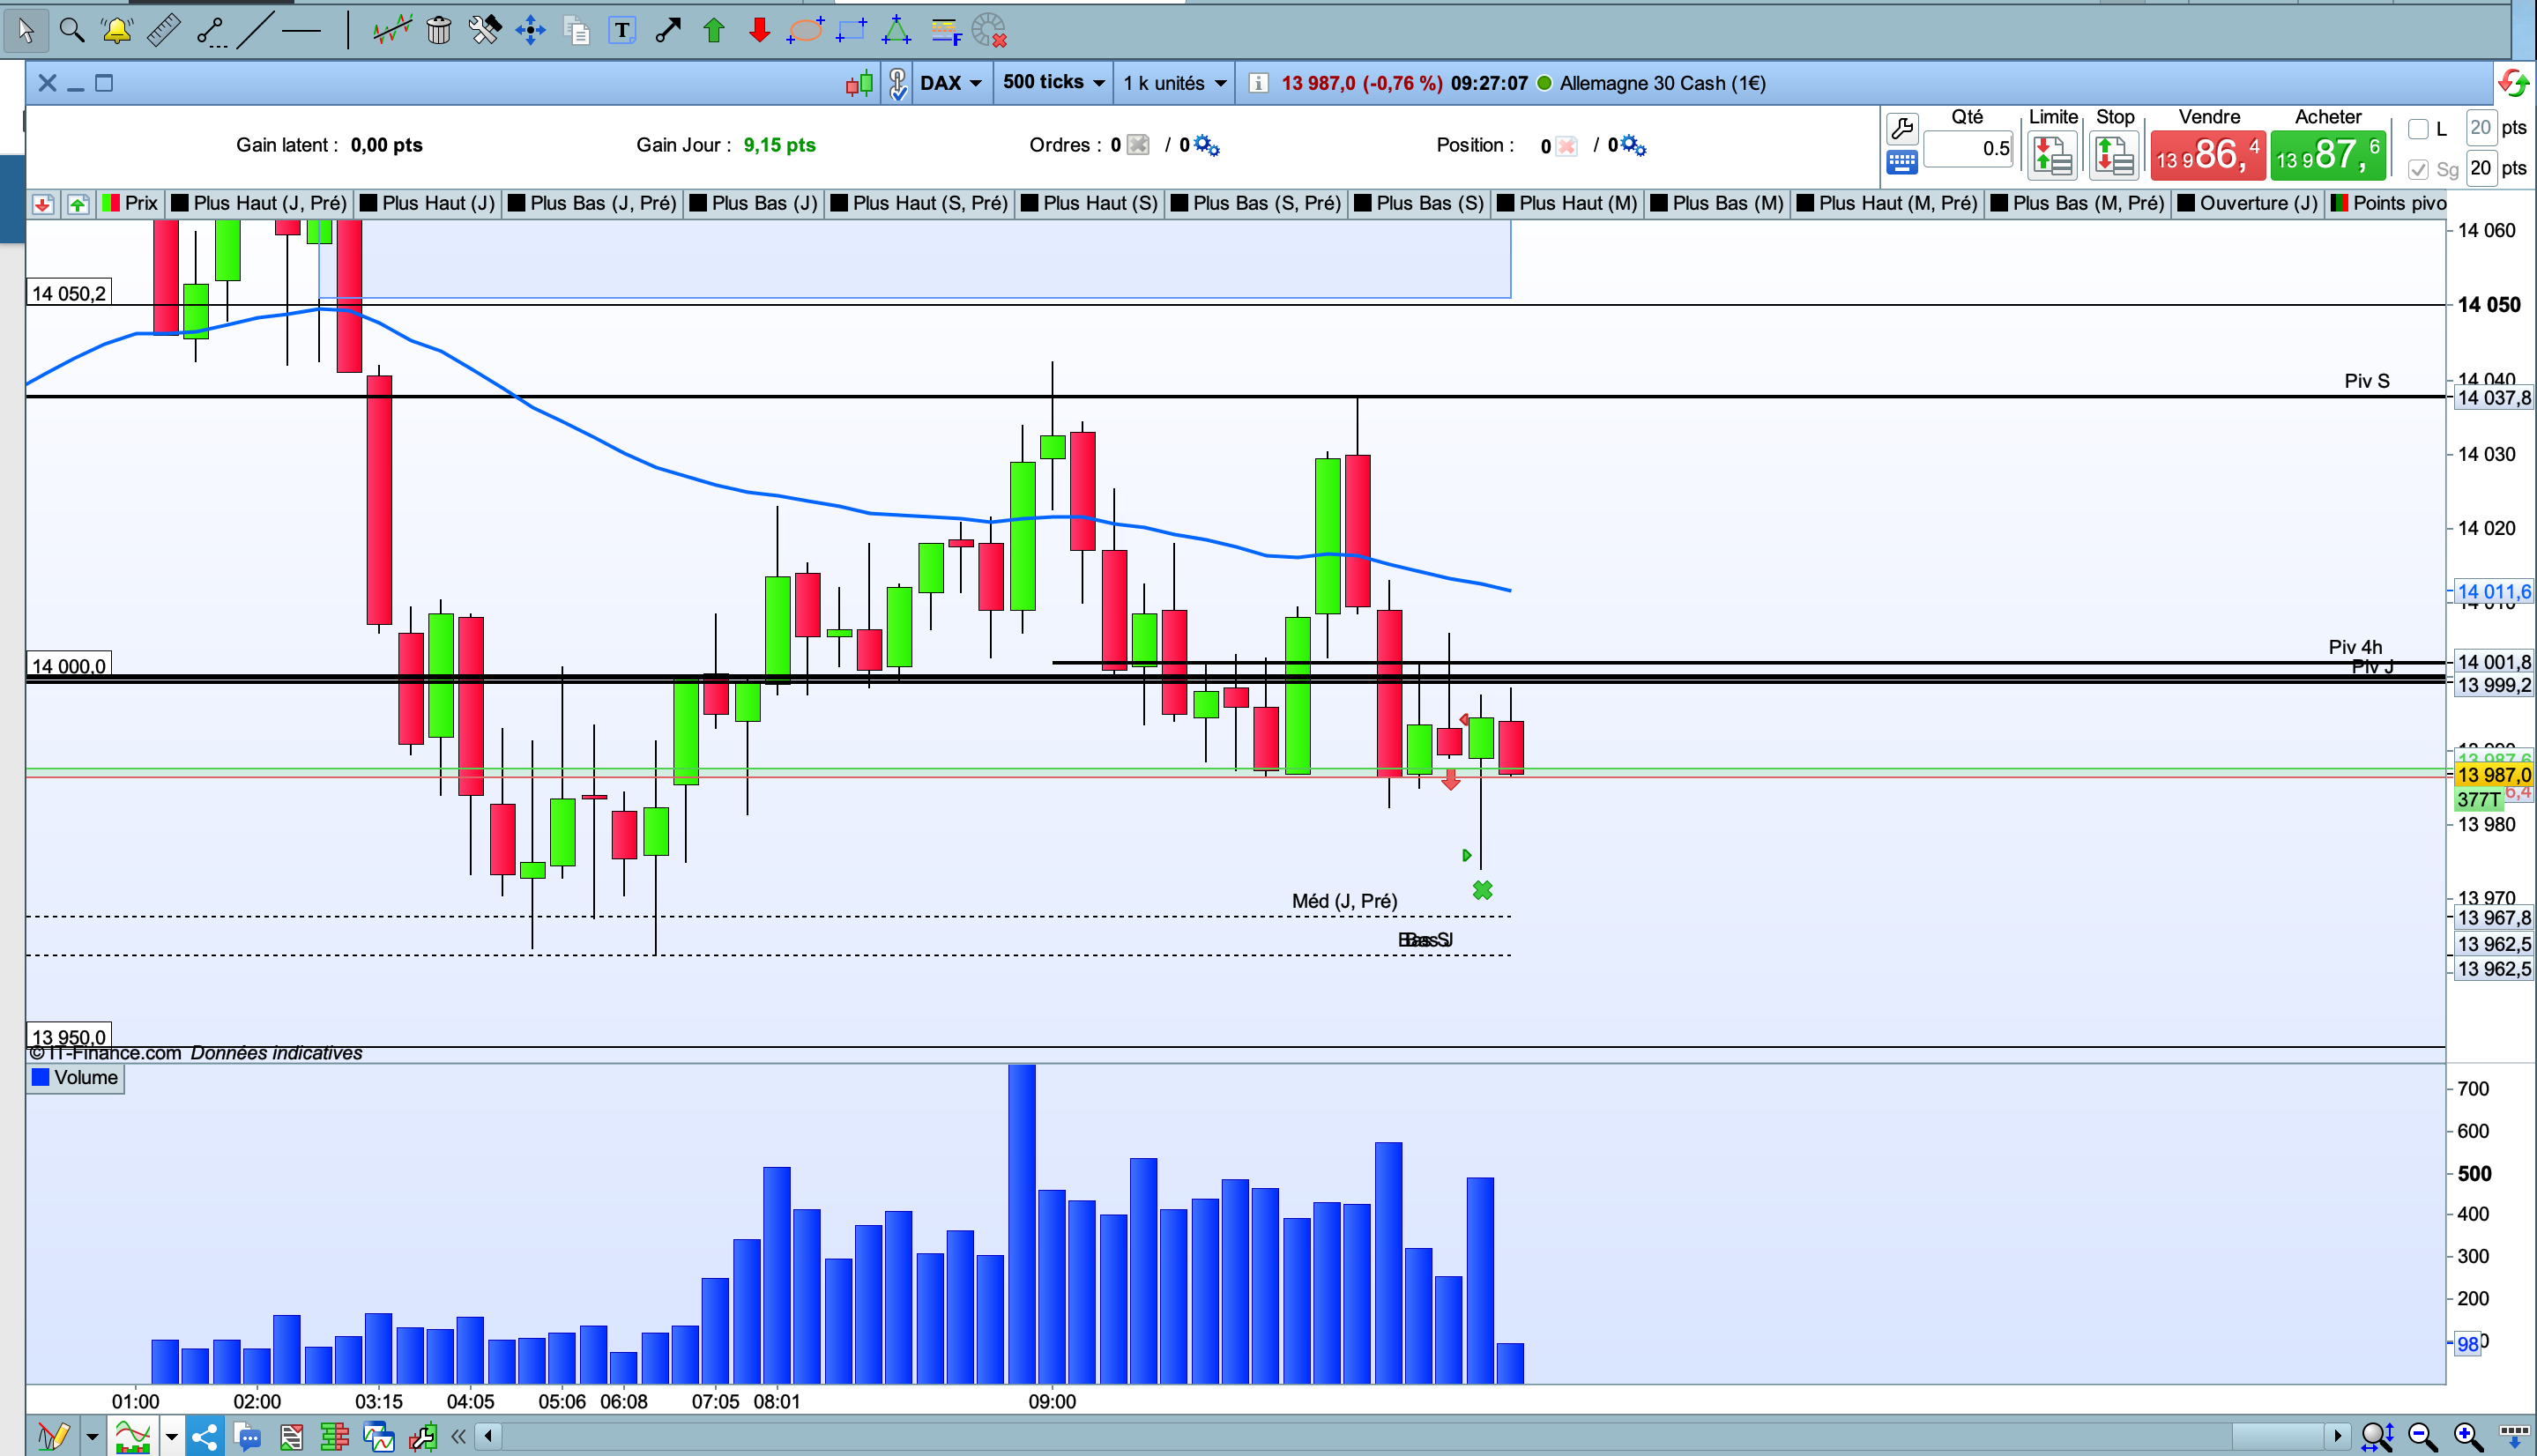2537x1456 pixels.
Task: Select the text annotation tool
Action: pos(622,30)
